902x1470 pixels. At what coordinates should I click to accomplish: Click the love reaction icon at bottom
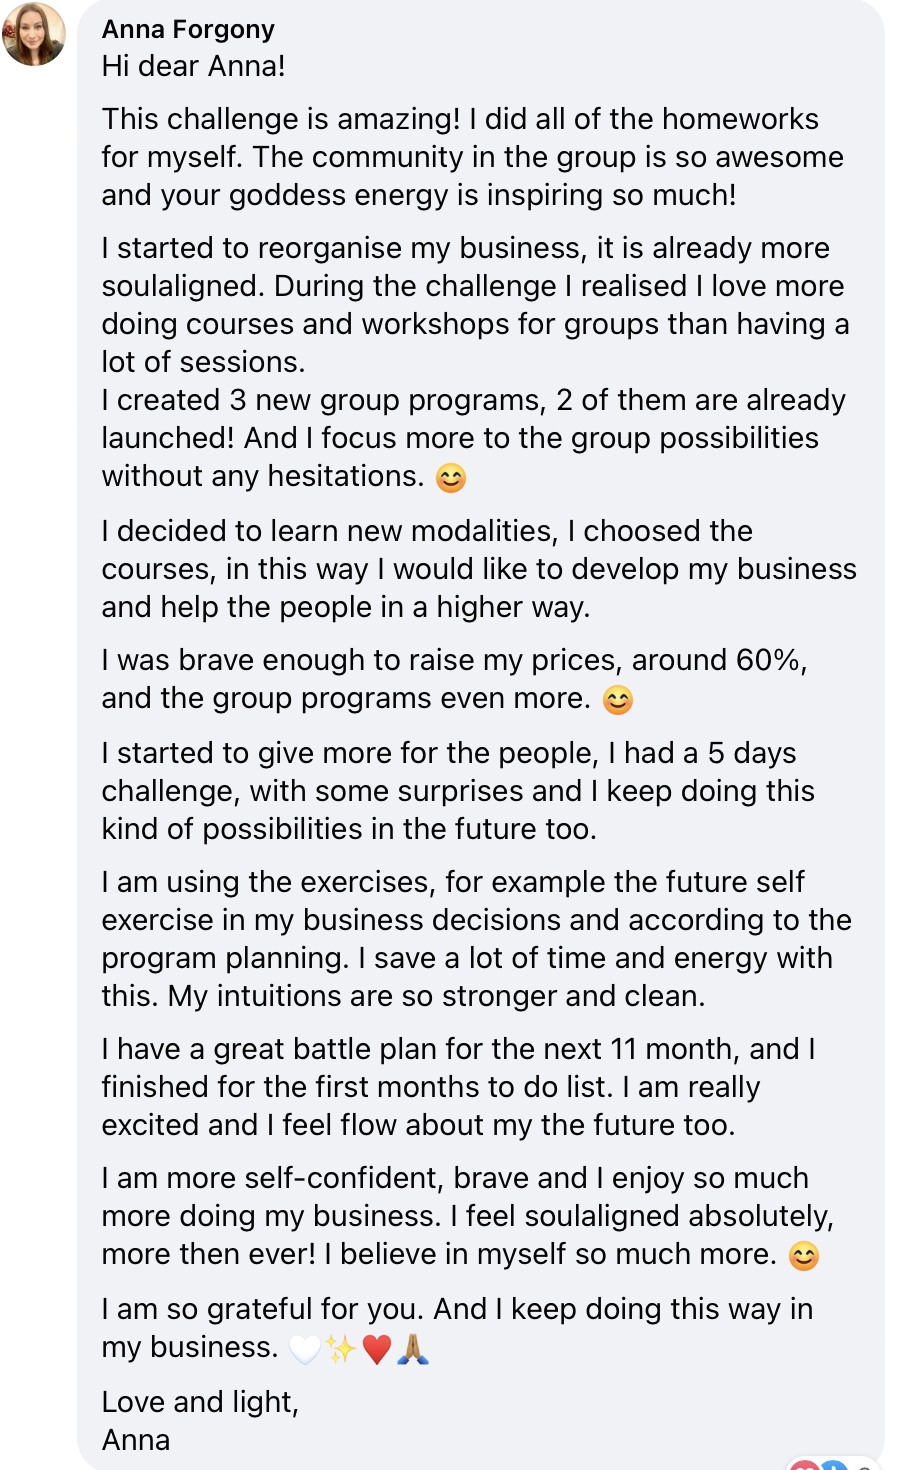coord(805,1464)
